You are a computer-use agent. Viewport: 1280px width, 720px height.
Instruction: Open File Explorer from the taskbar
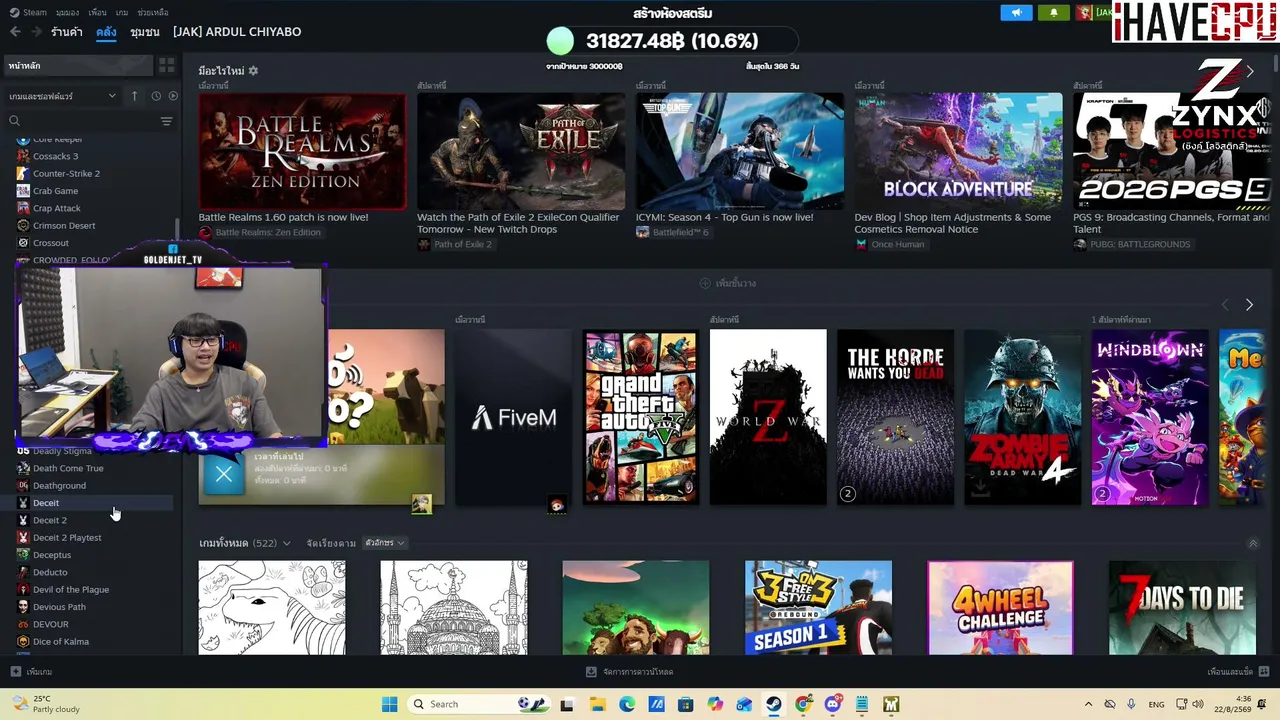point(598,704)
